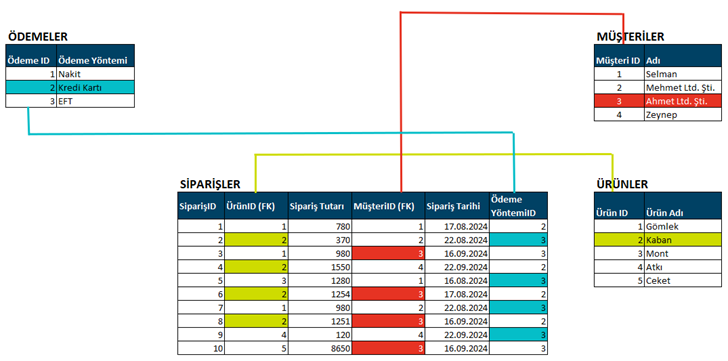This screenshot has height=361, width=728.
Task: Click the ÜrünID (FK) header in SİPARİŞLER
Action: coord(256,206)
